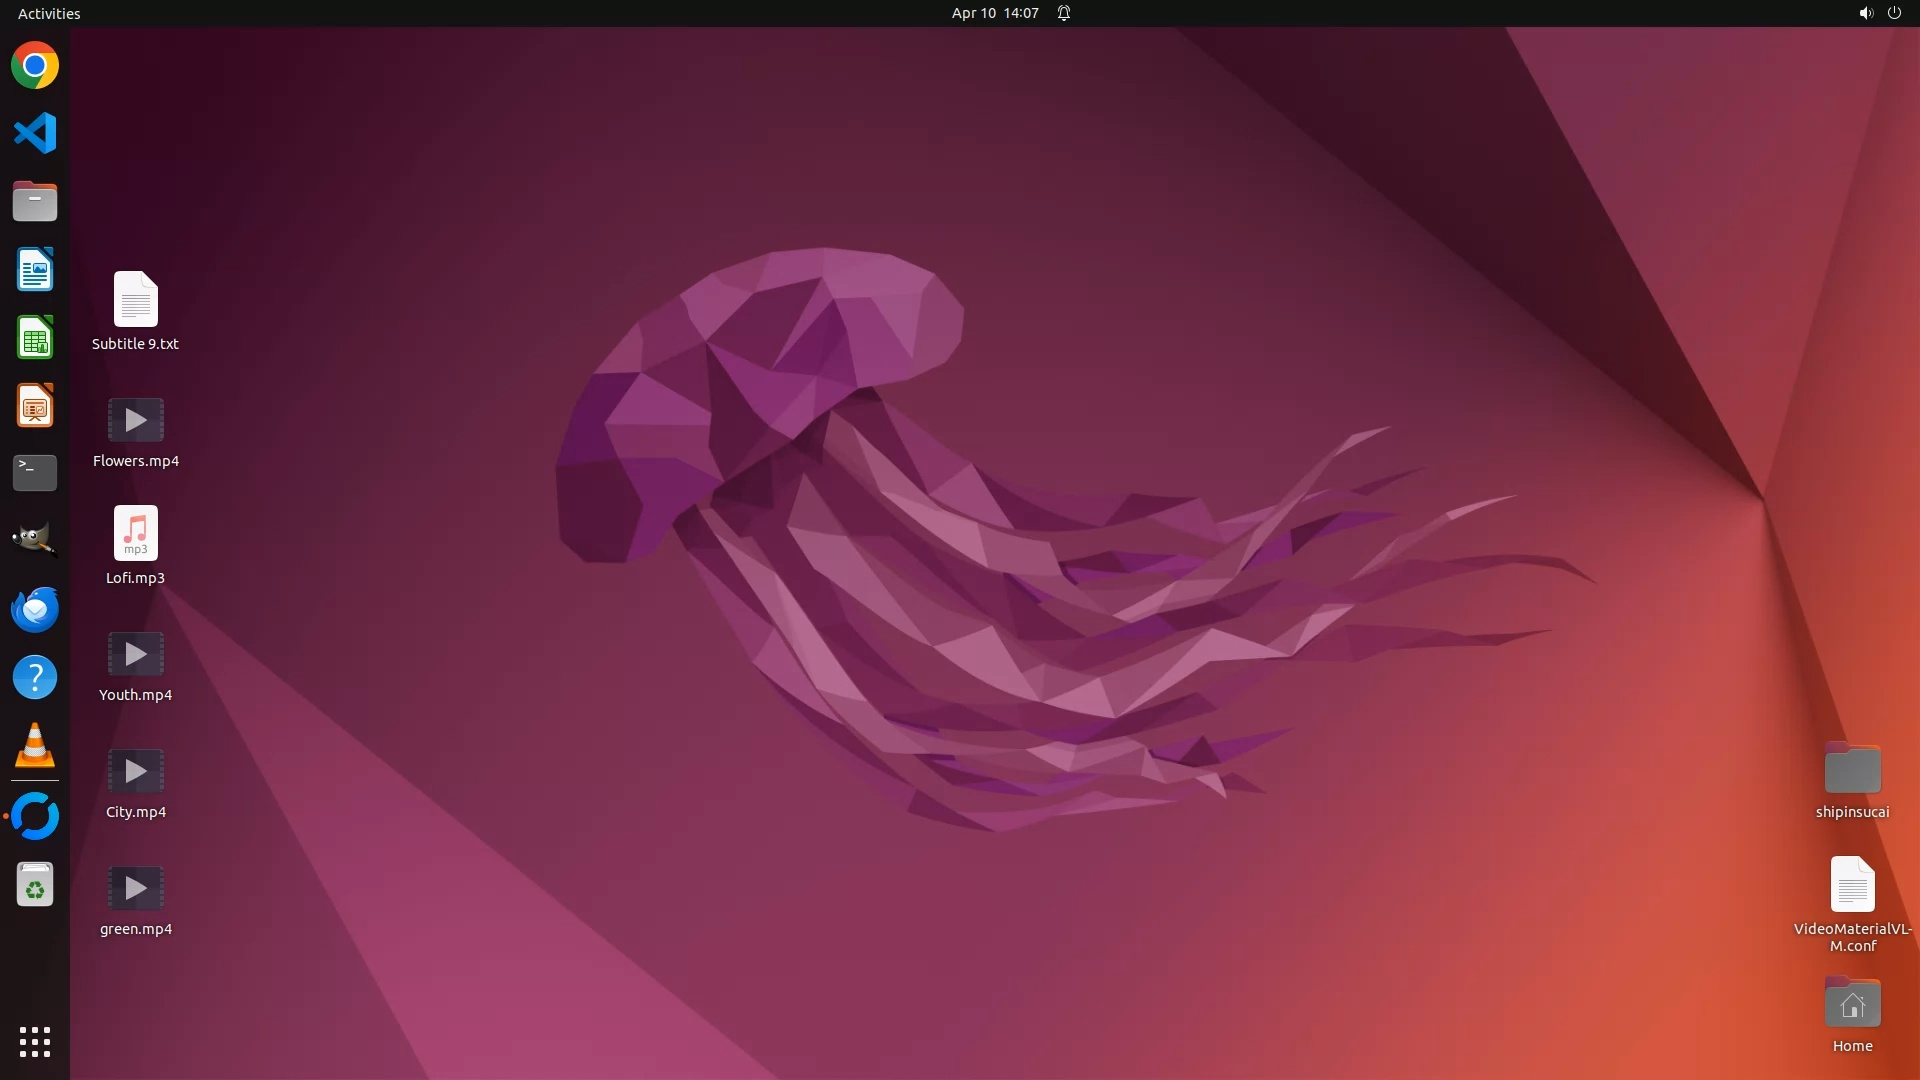This screenshot has width=1920, height=1080.
Task: Launch Thunderbird mail from the dock
Action: tap(35, 609)
